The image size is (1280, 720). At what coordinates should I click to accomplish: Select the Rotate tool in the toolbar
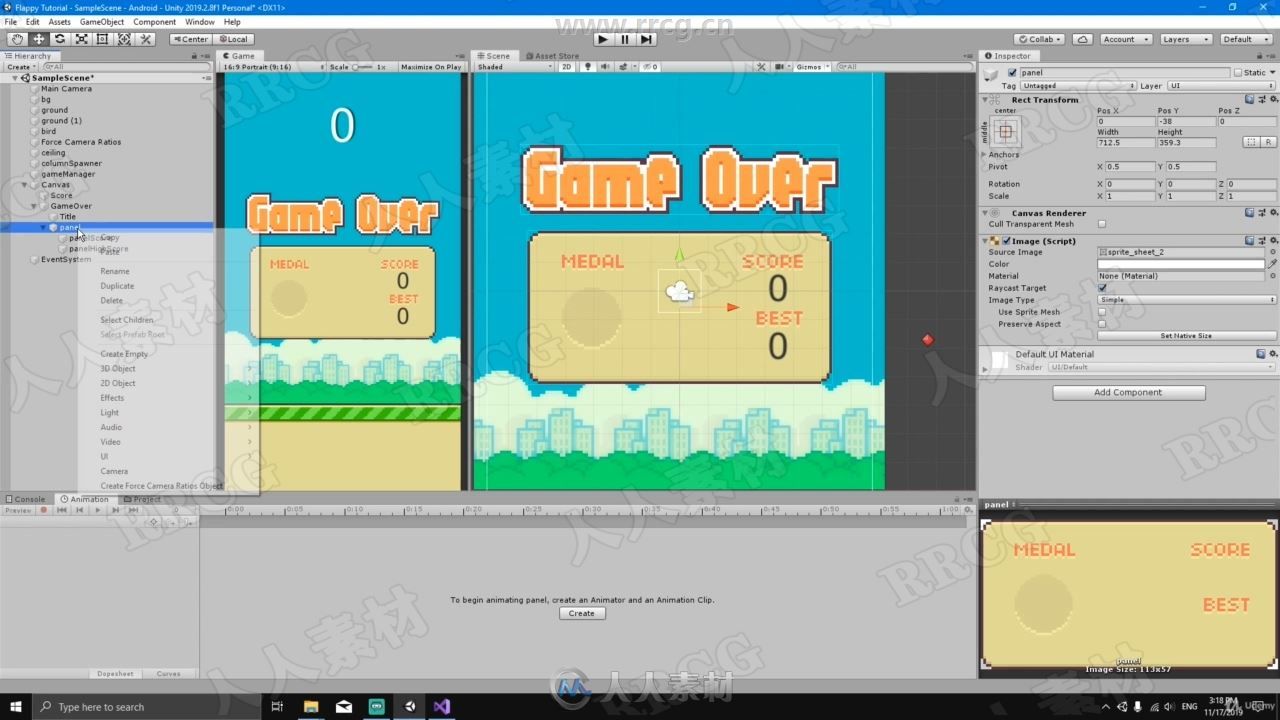[60, 39]
